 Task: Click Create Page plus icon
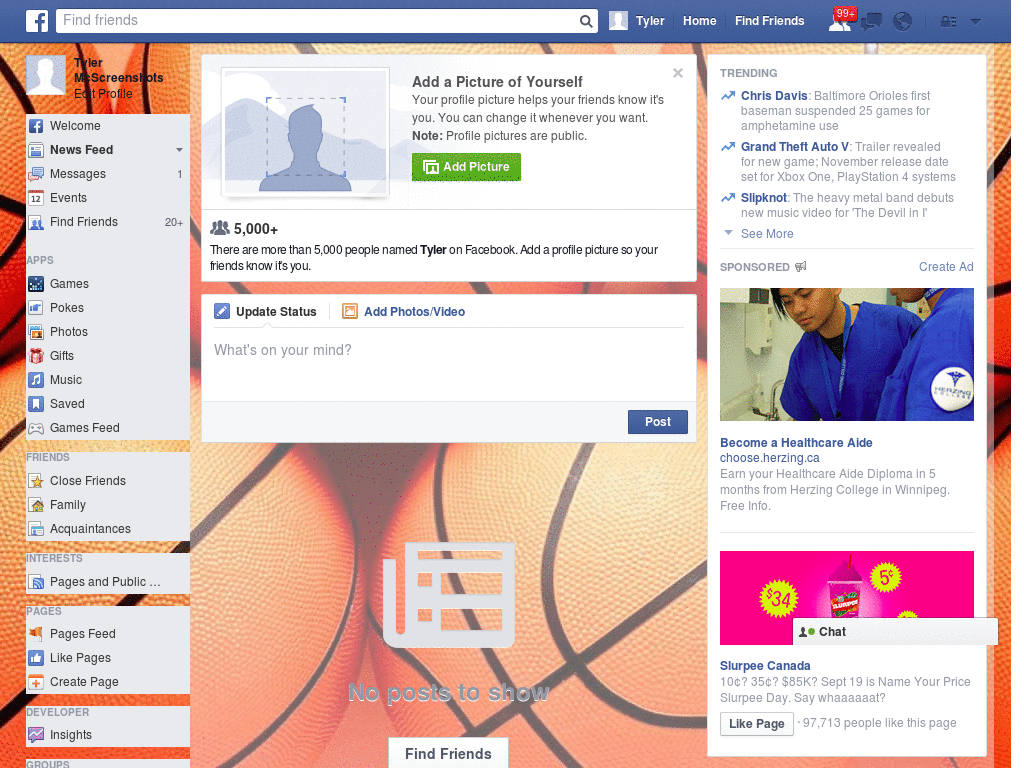point(36,682)
